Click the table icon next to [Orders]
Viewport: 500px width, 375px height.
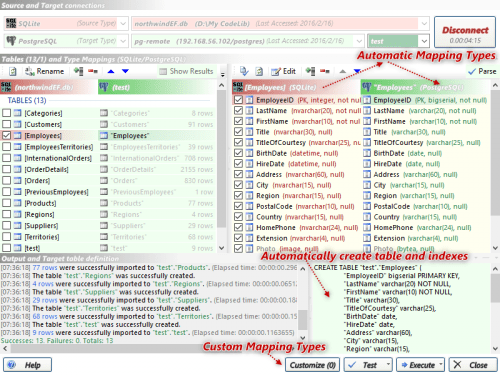pyautogui.click(x=18, y=180)
